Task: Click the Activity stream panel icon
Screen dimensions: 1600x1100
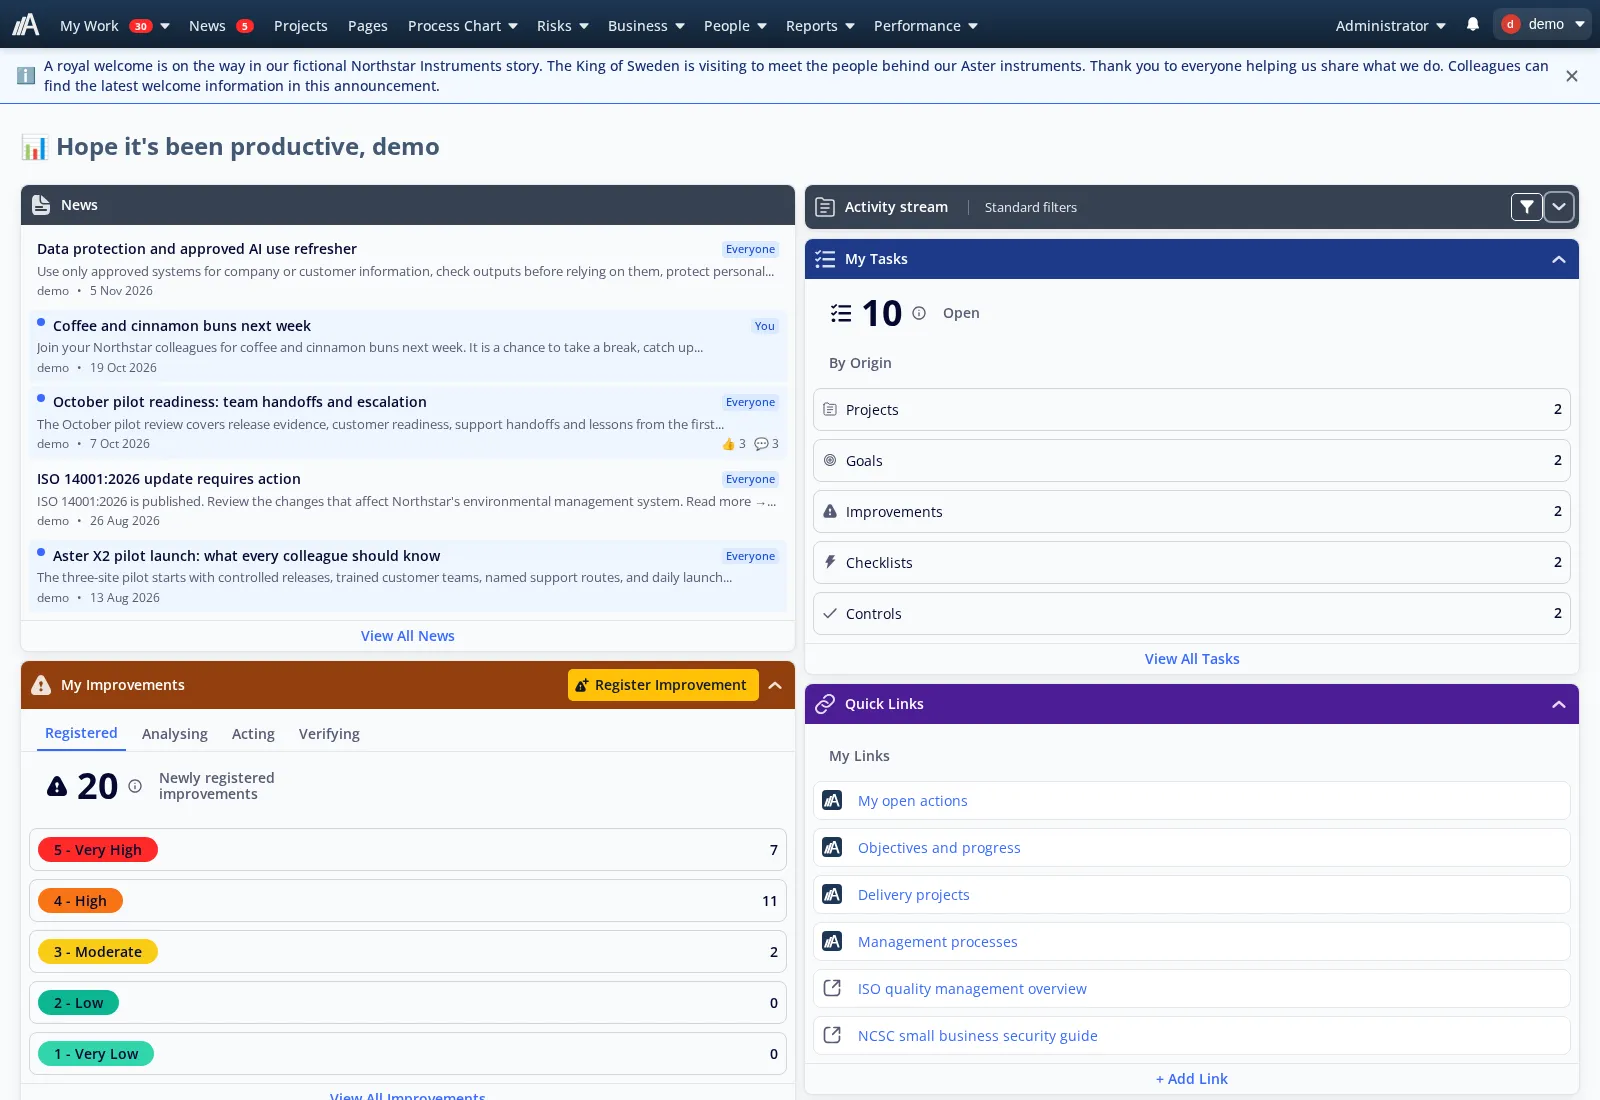Action: 825,207
